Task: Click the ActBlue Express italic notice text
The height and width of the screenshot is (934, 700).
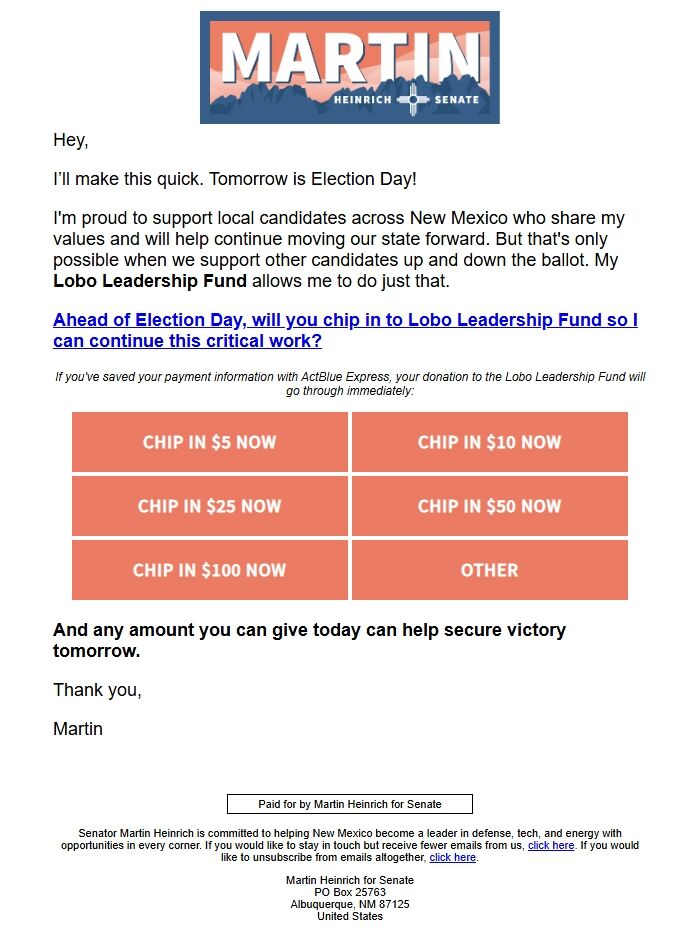Action: [349, 384]
